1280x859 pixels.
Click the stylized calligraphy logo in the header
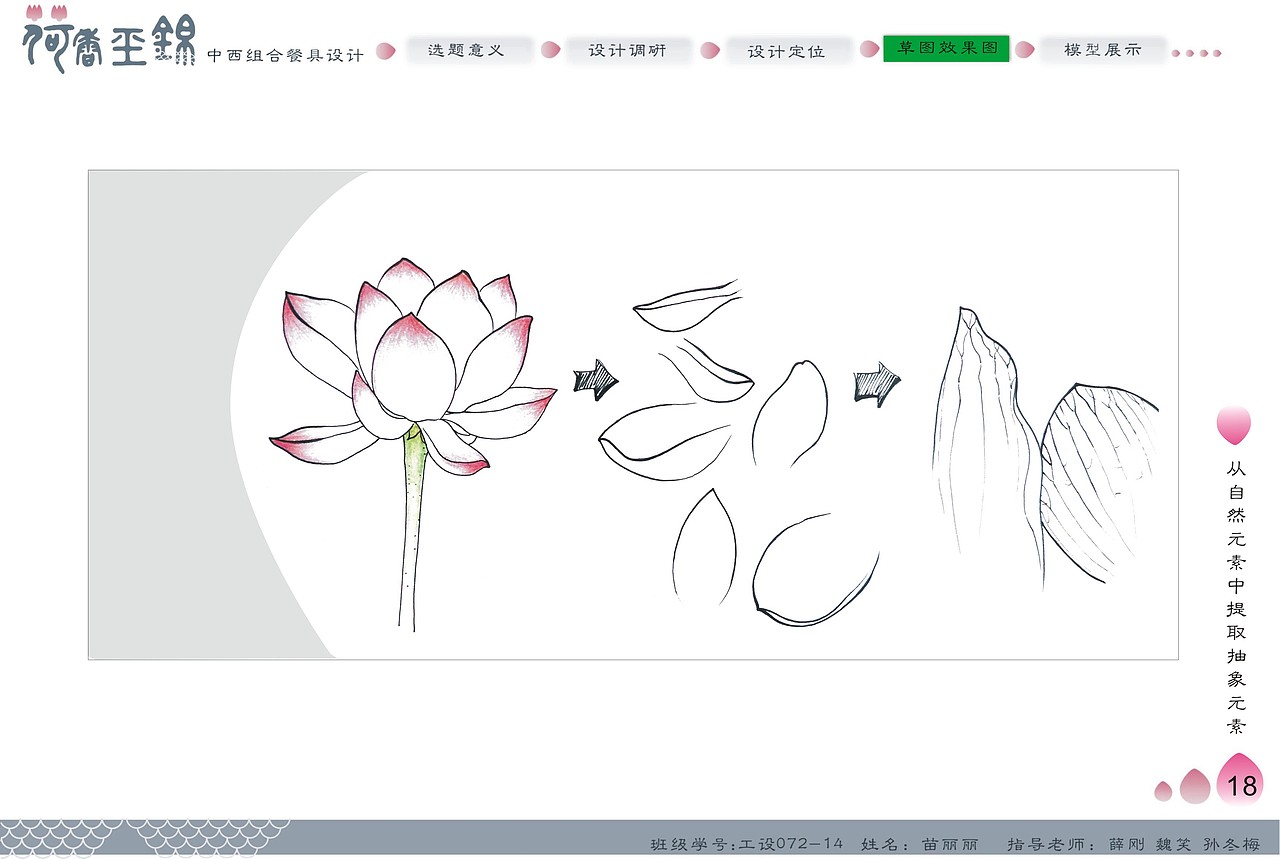tap(109, 40)
